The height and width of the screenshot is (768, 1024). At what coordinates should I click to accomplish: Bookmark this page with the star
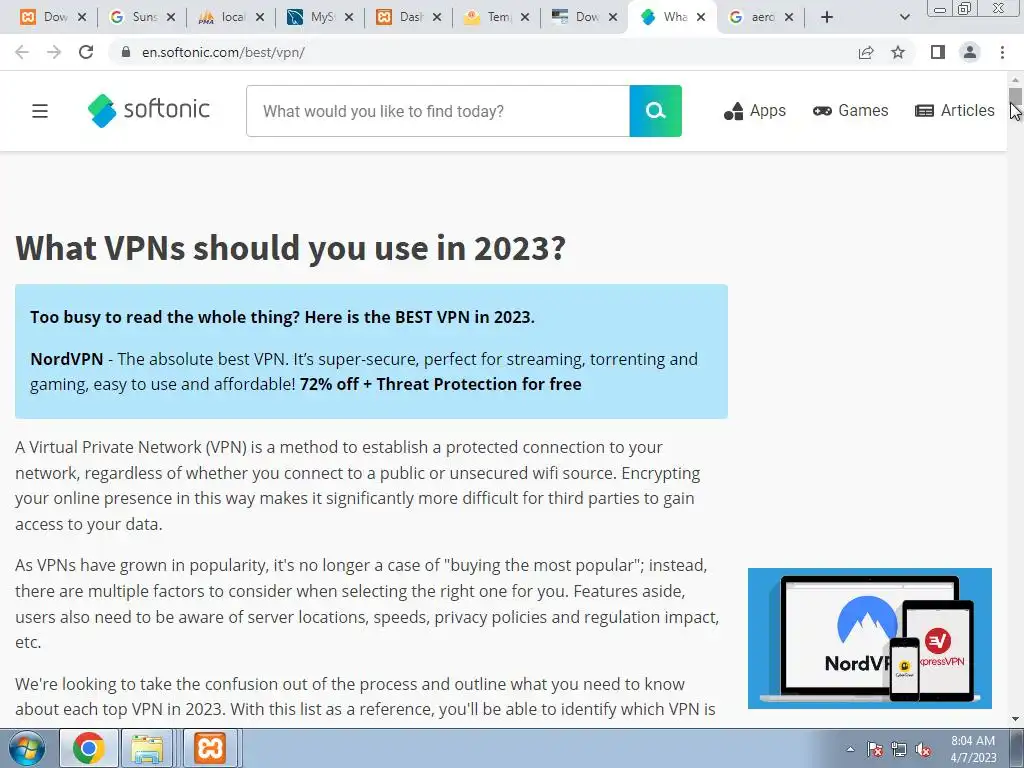(898, 52)
